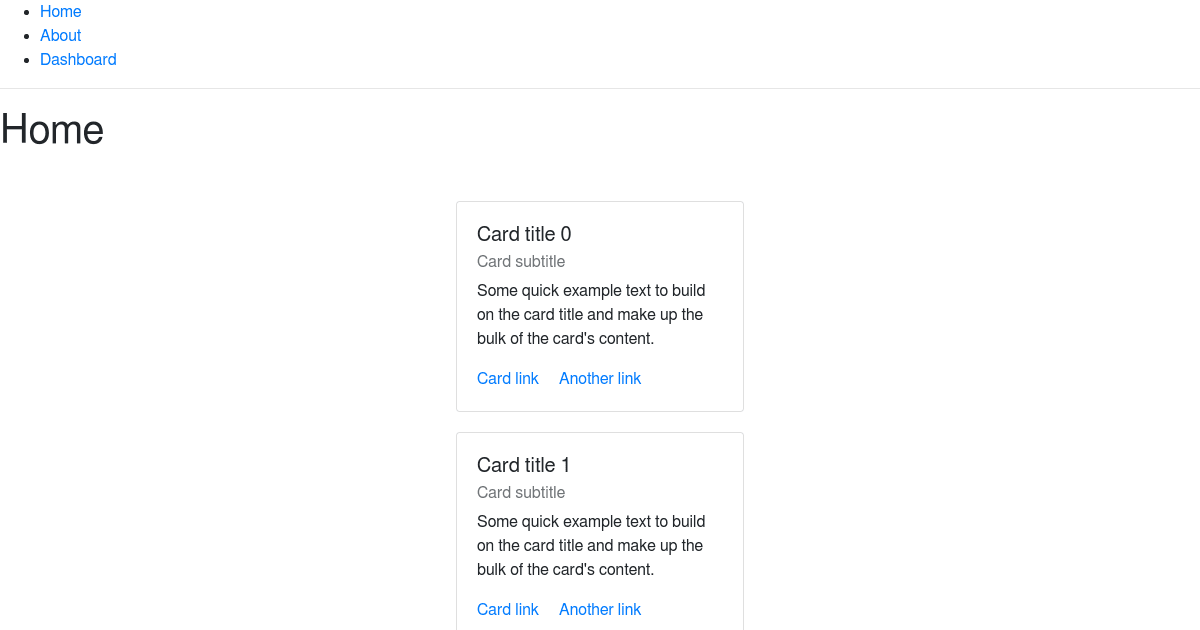Image resolution: width=1200 pixels, height=630 pixels.
Task: Go to the Dashboard page
Action: 78,59
